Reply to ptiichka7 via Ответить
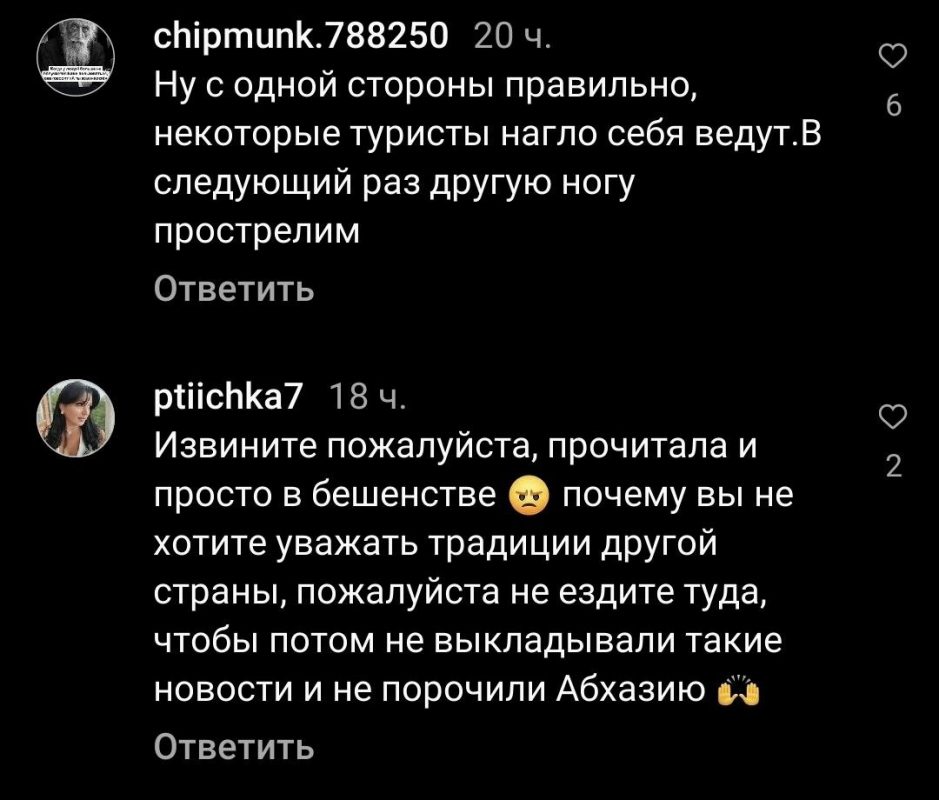The image size is (939, 800). pos(234,747)
